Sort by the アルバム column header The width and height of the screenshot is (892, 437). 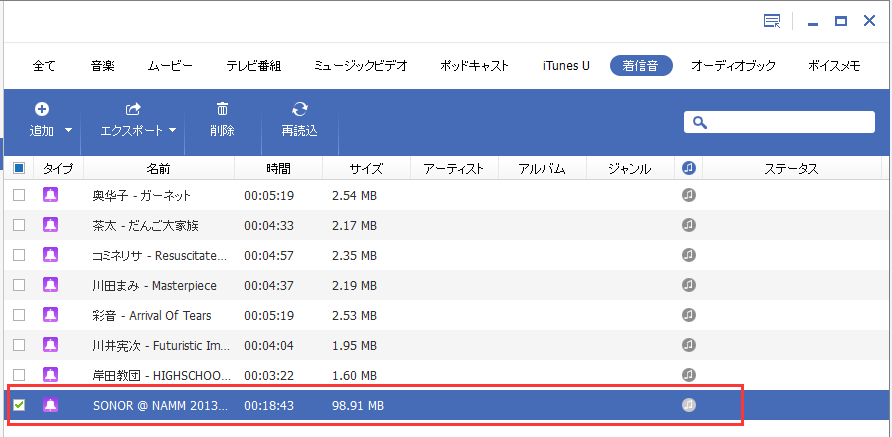coord(542,168)
